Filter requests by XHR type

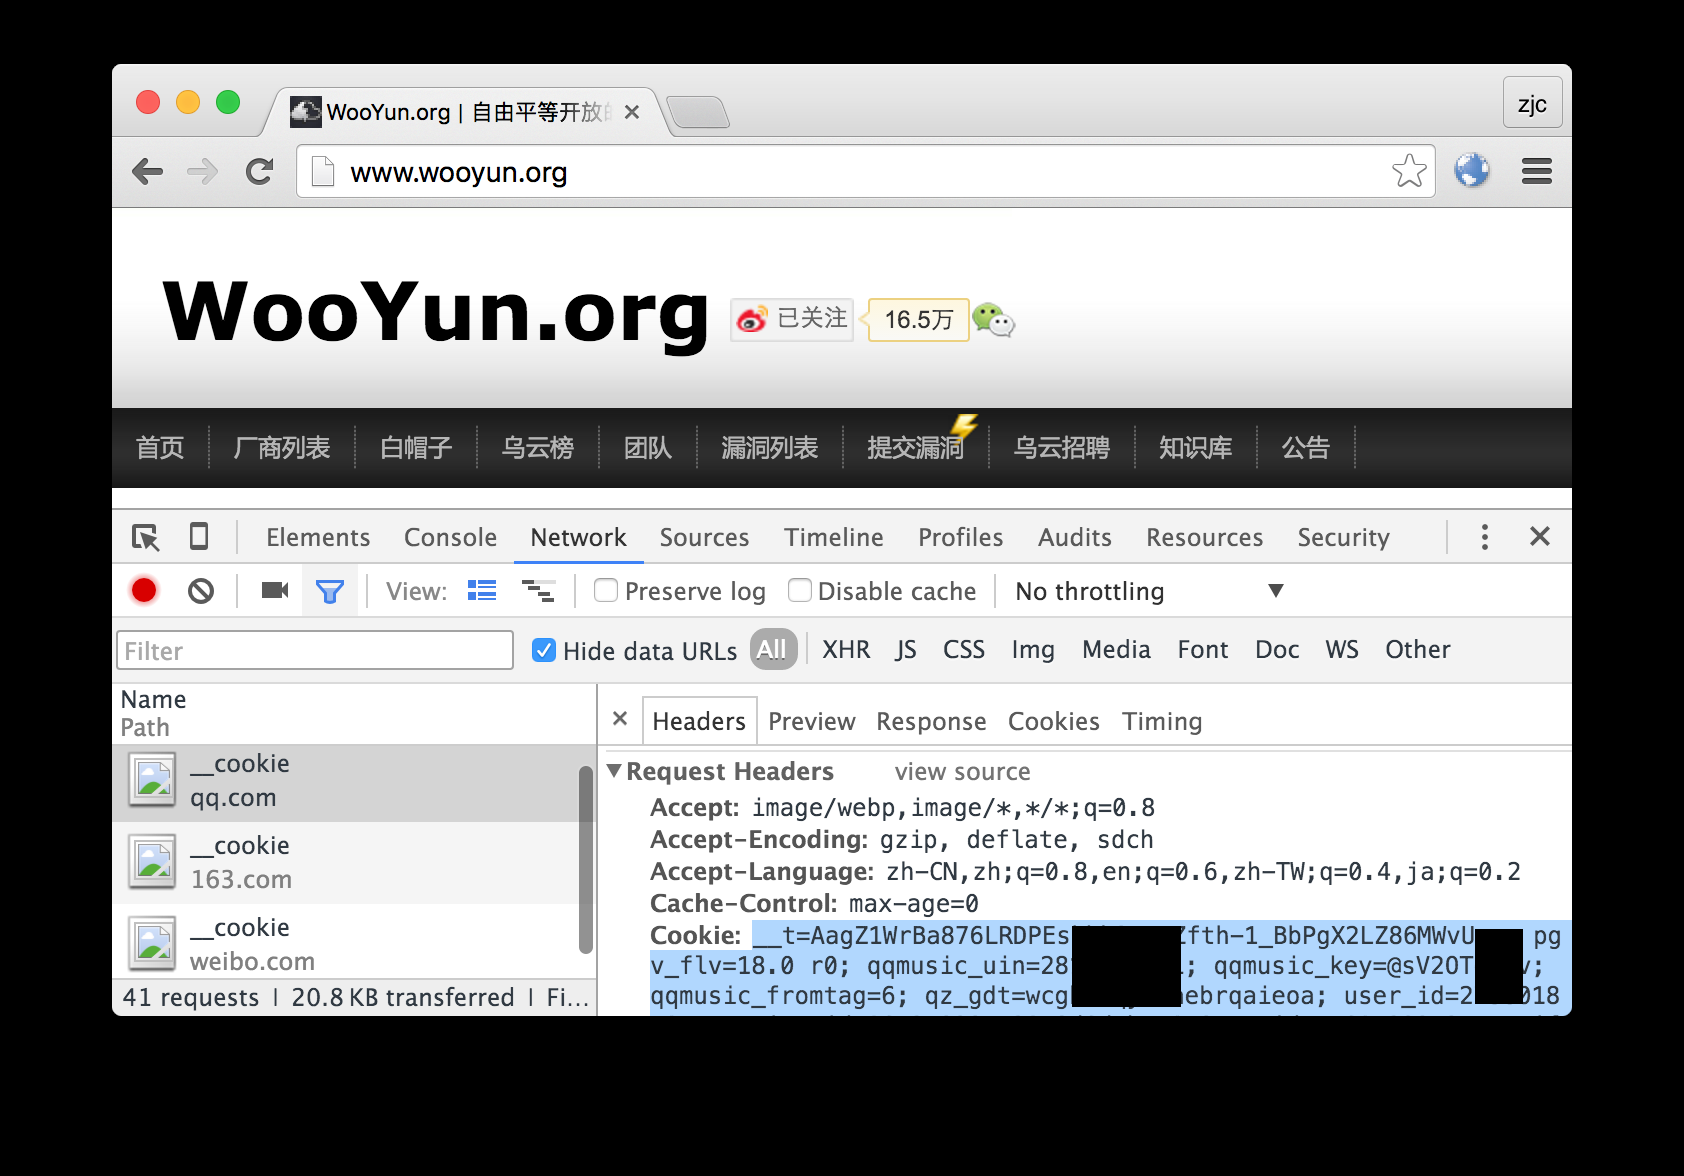pos(846,649)
